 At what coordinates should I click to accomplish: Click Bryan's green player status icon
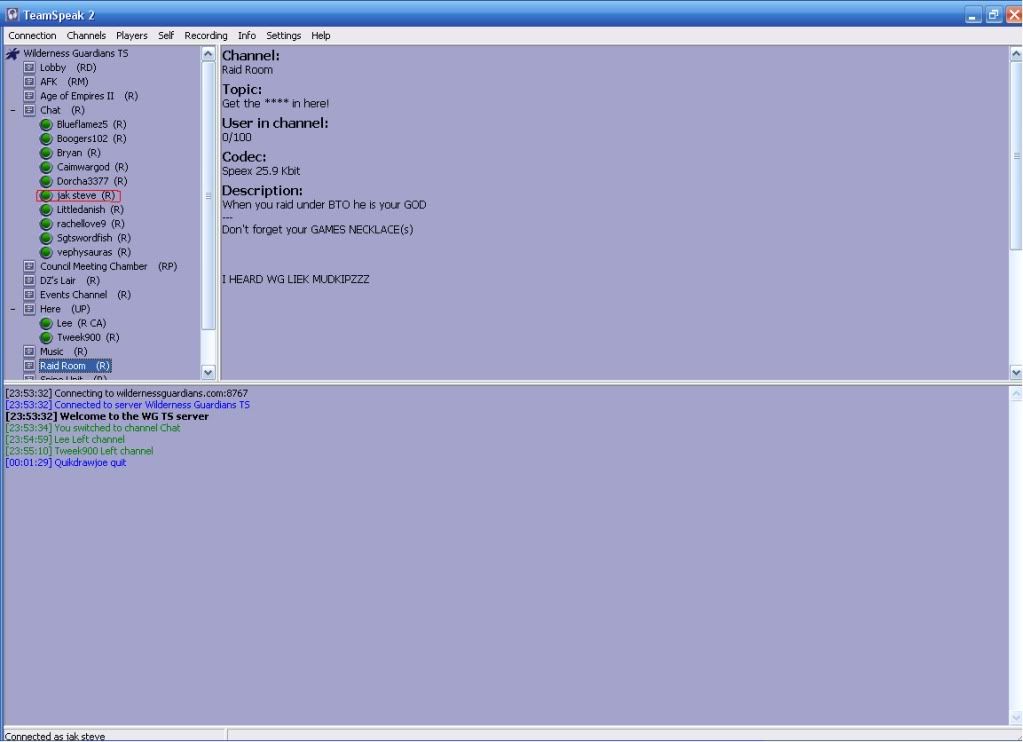[46, 153]
